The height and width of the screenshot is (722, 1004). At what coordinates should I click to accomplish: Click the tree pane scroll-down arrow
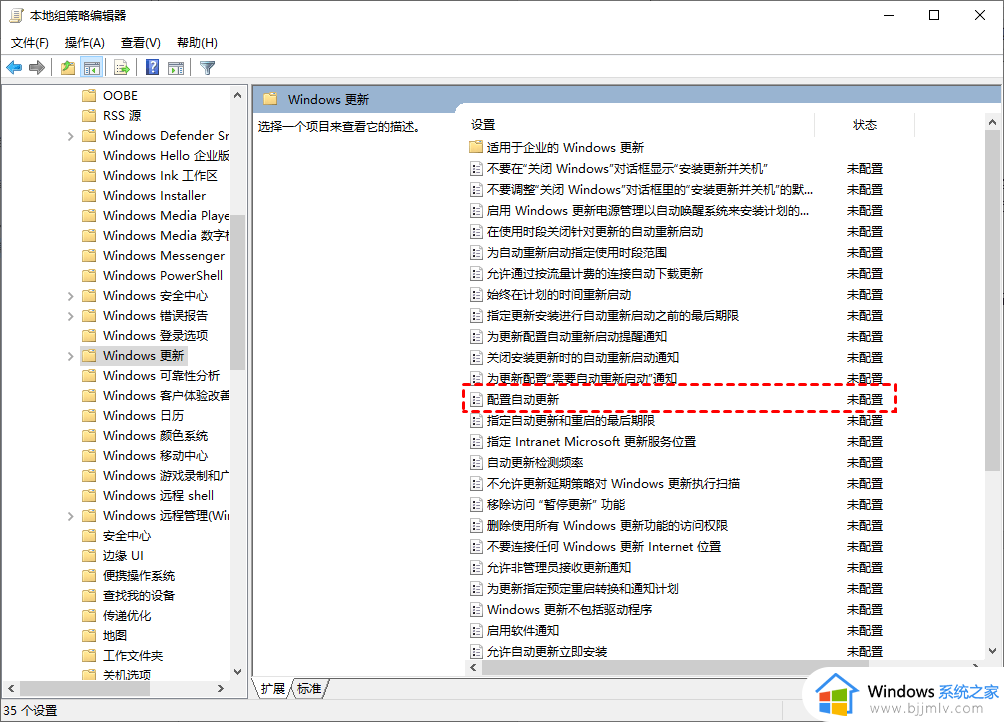tap(238, 672)
